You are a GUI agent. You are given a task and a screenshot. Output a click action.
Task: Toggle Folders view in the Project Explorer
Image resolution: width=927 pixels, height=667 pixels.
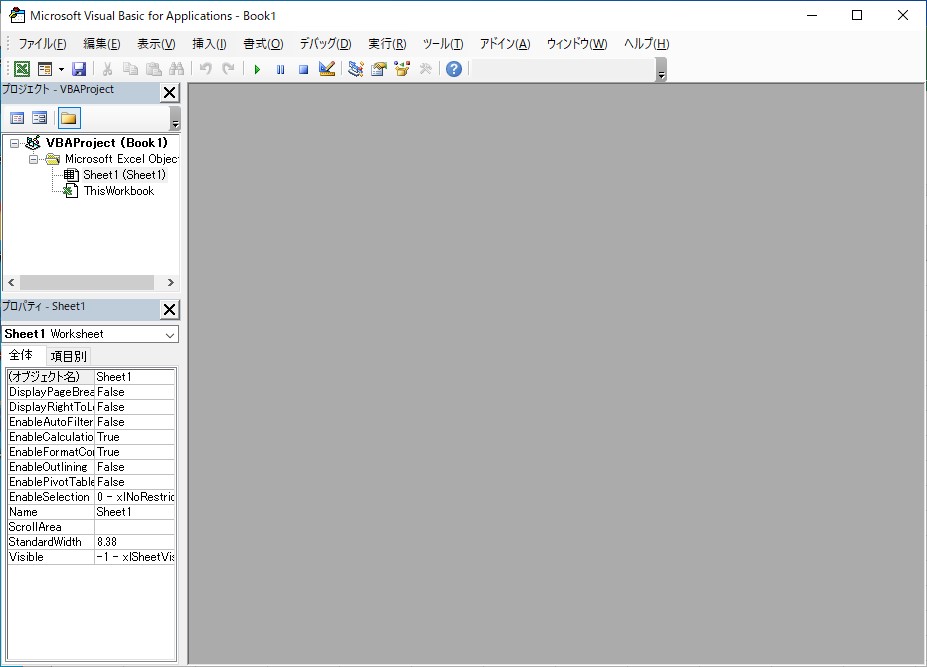tap(67, 117)
